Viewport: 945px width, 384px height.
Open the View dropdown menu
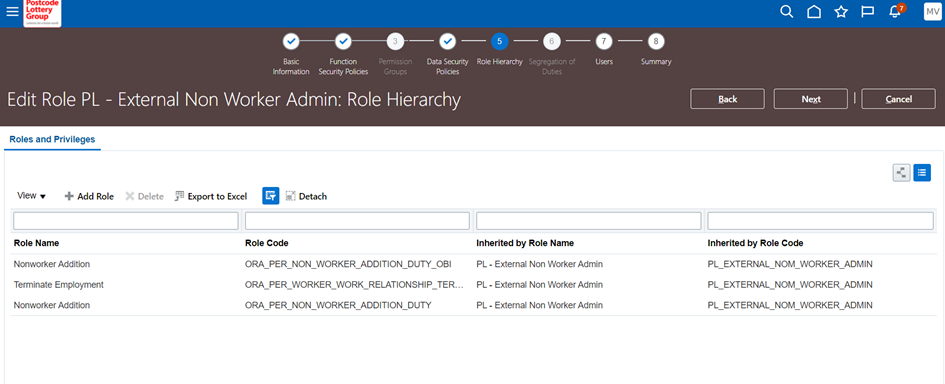[x=31, y=196]
